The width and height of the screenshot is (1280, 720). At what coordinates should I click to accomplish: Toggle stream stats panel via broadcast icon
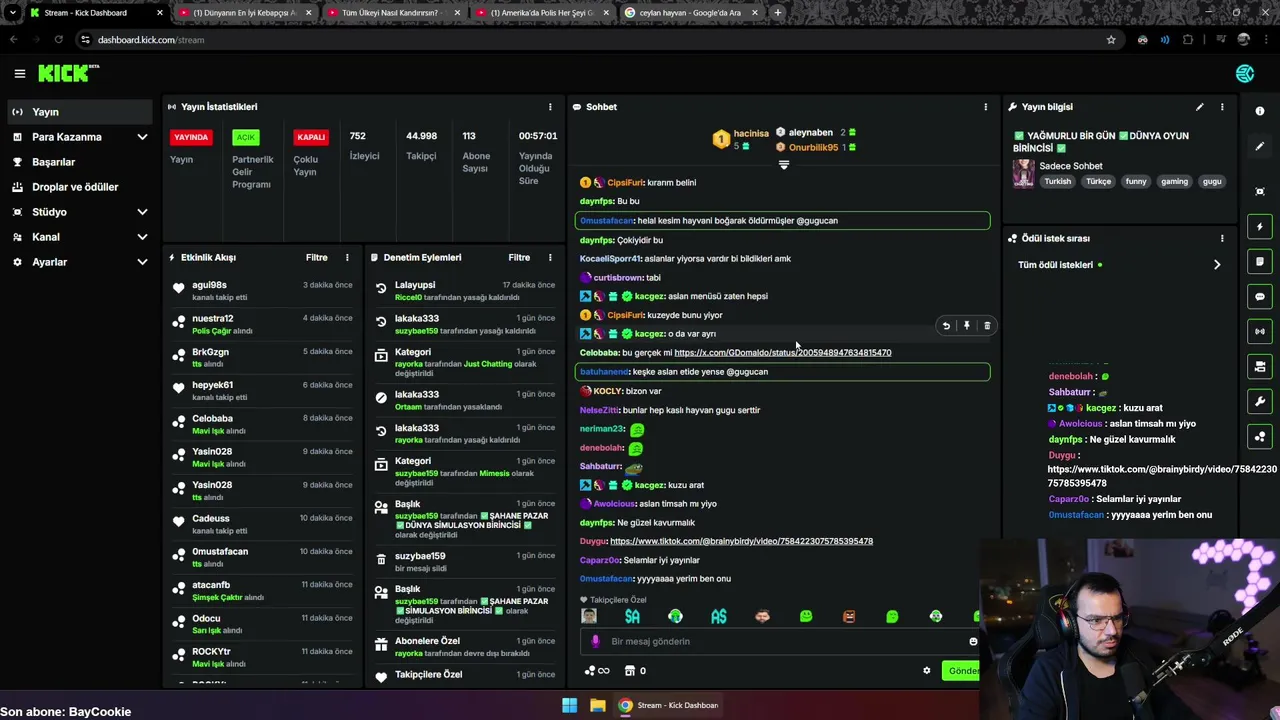(x=1260, y=331)
